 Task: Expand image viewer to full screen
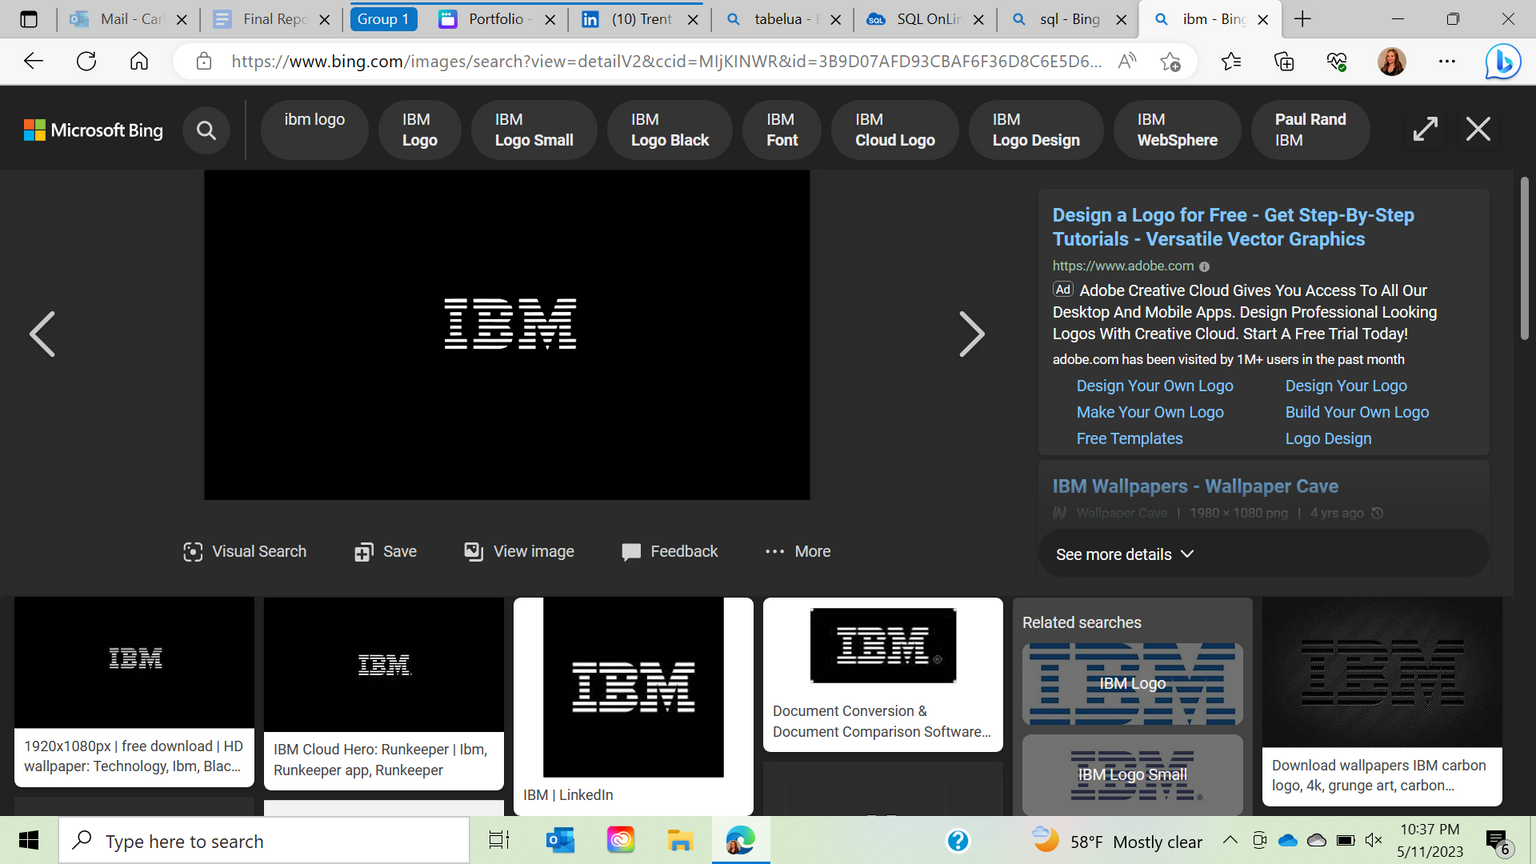[x=1425, y=129]
